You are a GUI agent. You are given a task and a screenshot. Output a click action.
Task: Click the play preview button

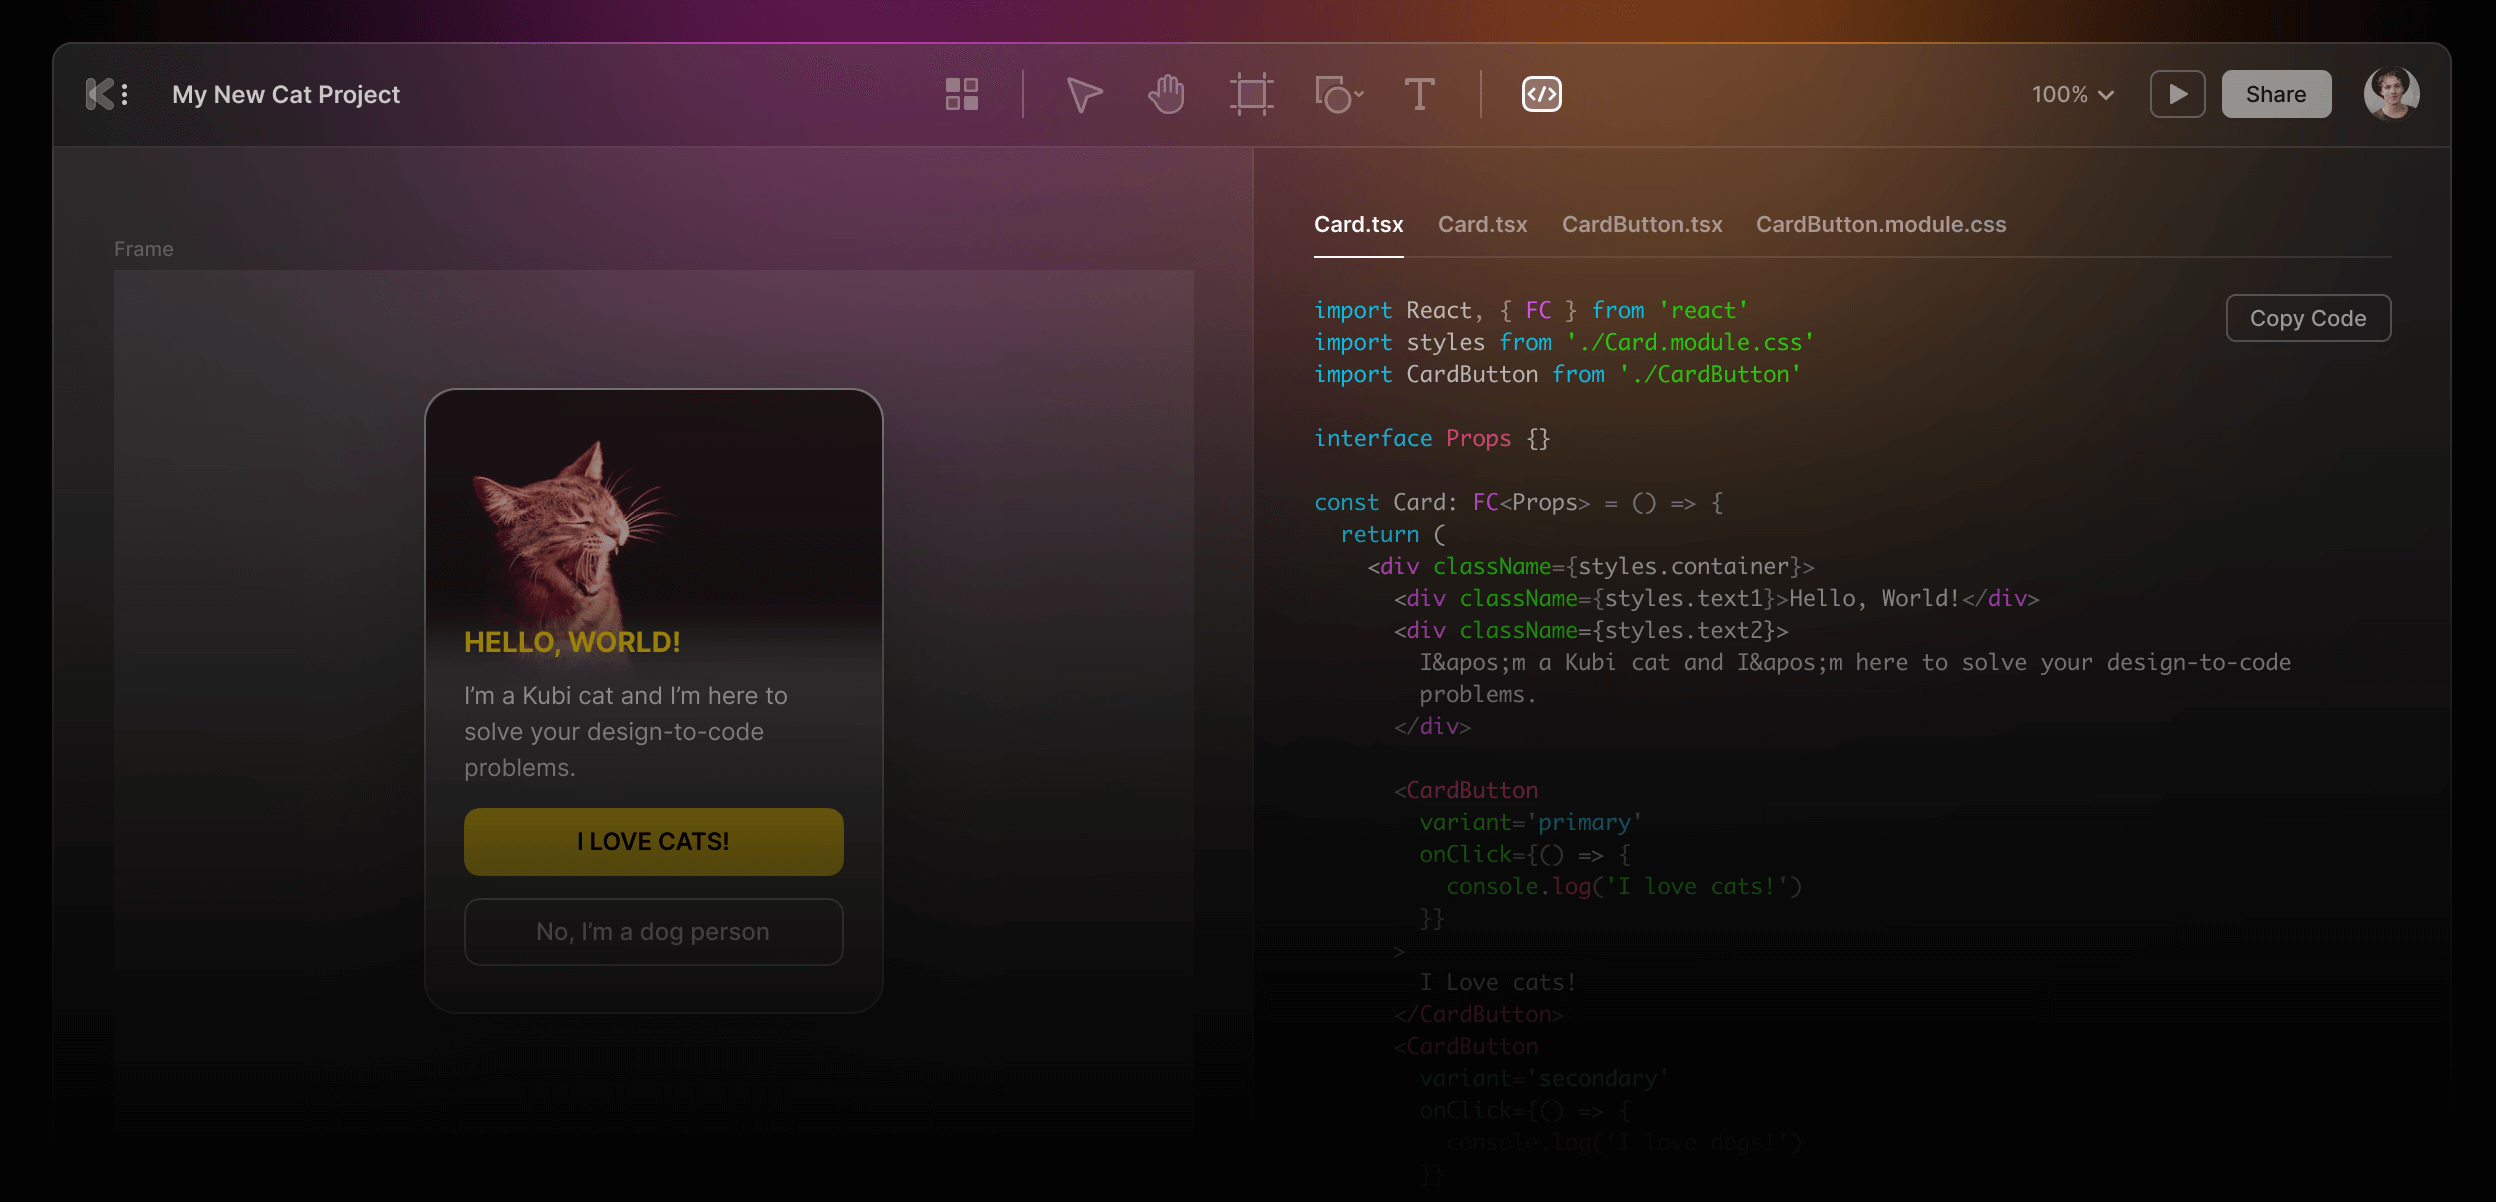[x=2177, y=94]
